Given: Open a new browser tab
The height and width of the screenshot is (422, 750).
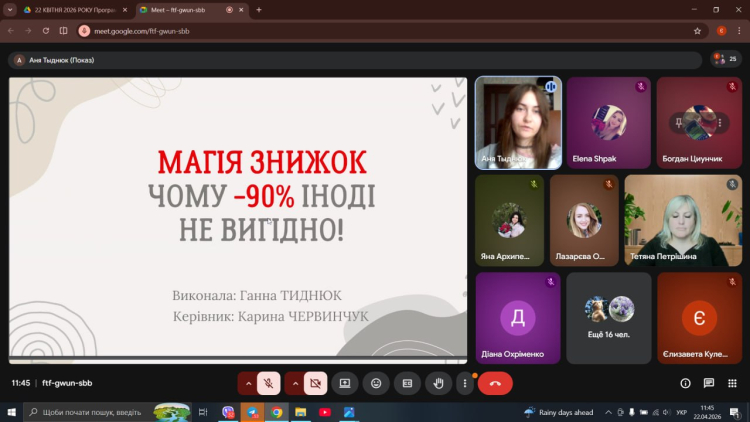Looking at the screenshot, I should pos(259,9).
